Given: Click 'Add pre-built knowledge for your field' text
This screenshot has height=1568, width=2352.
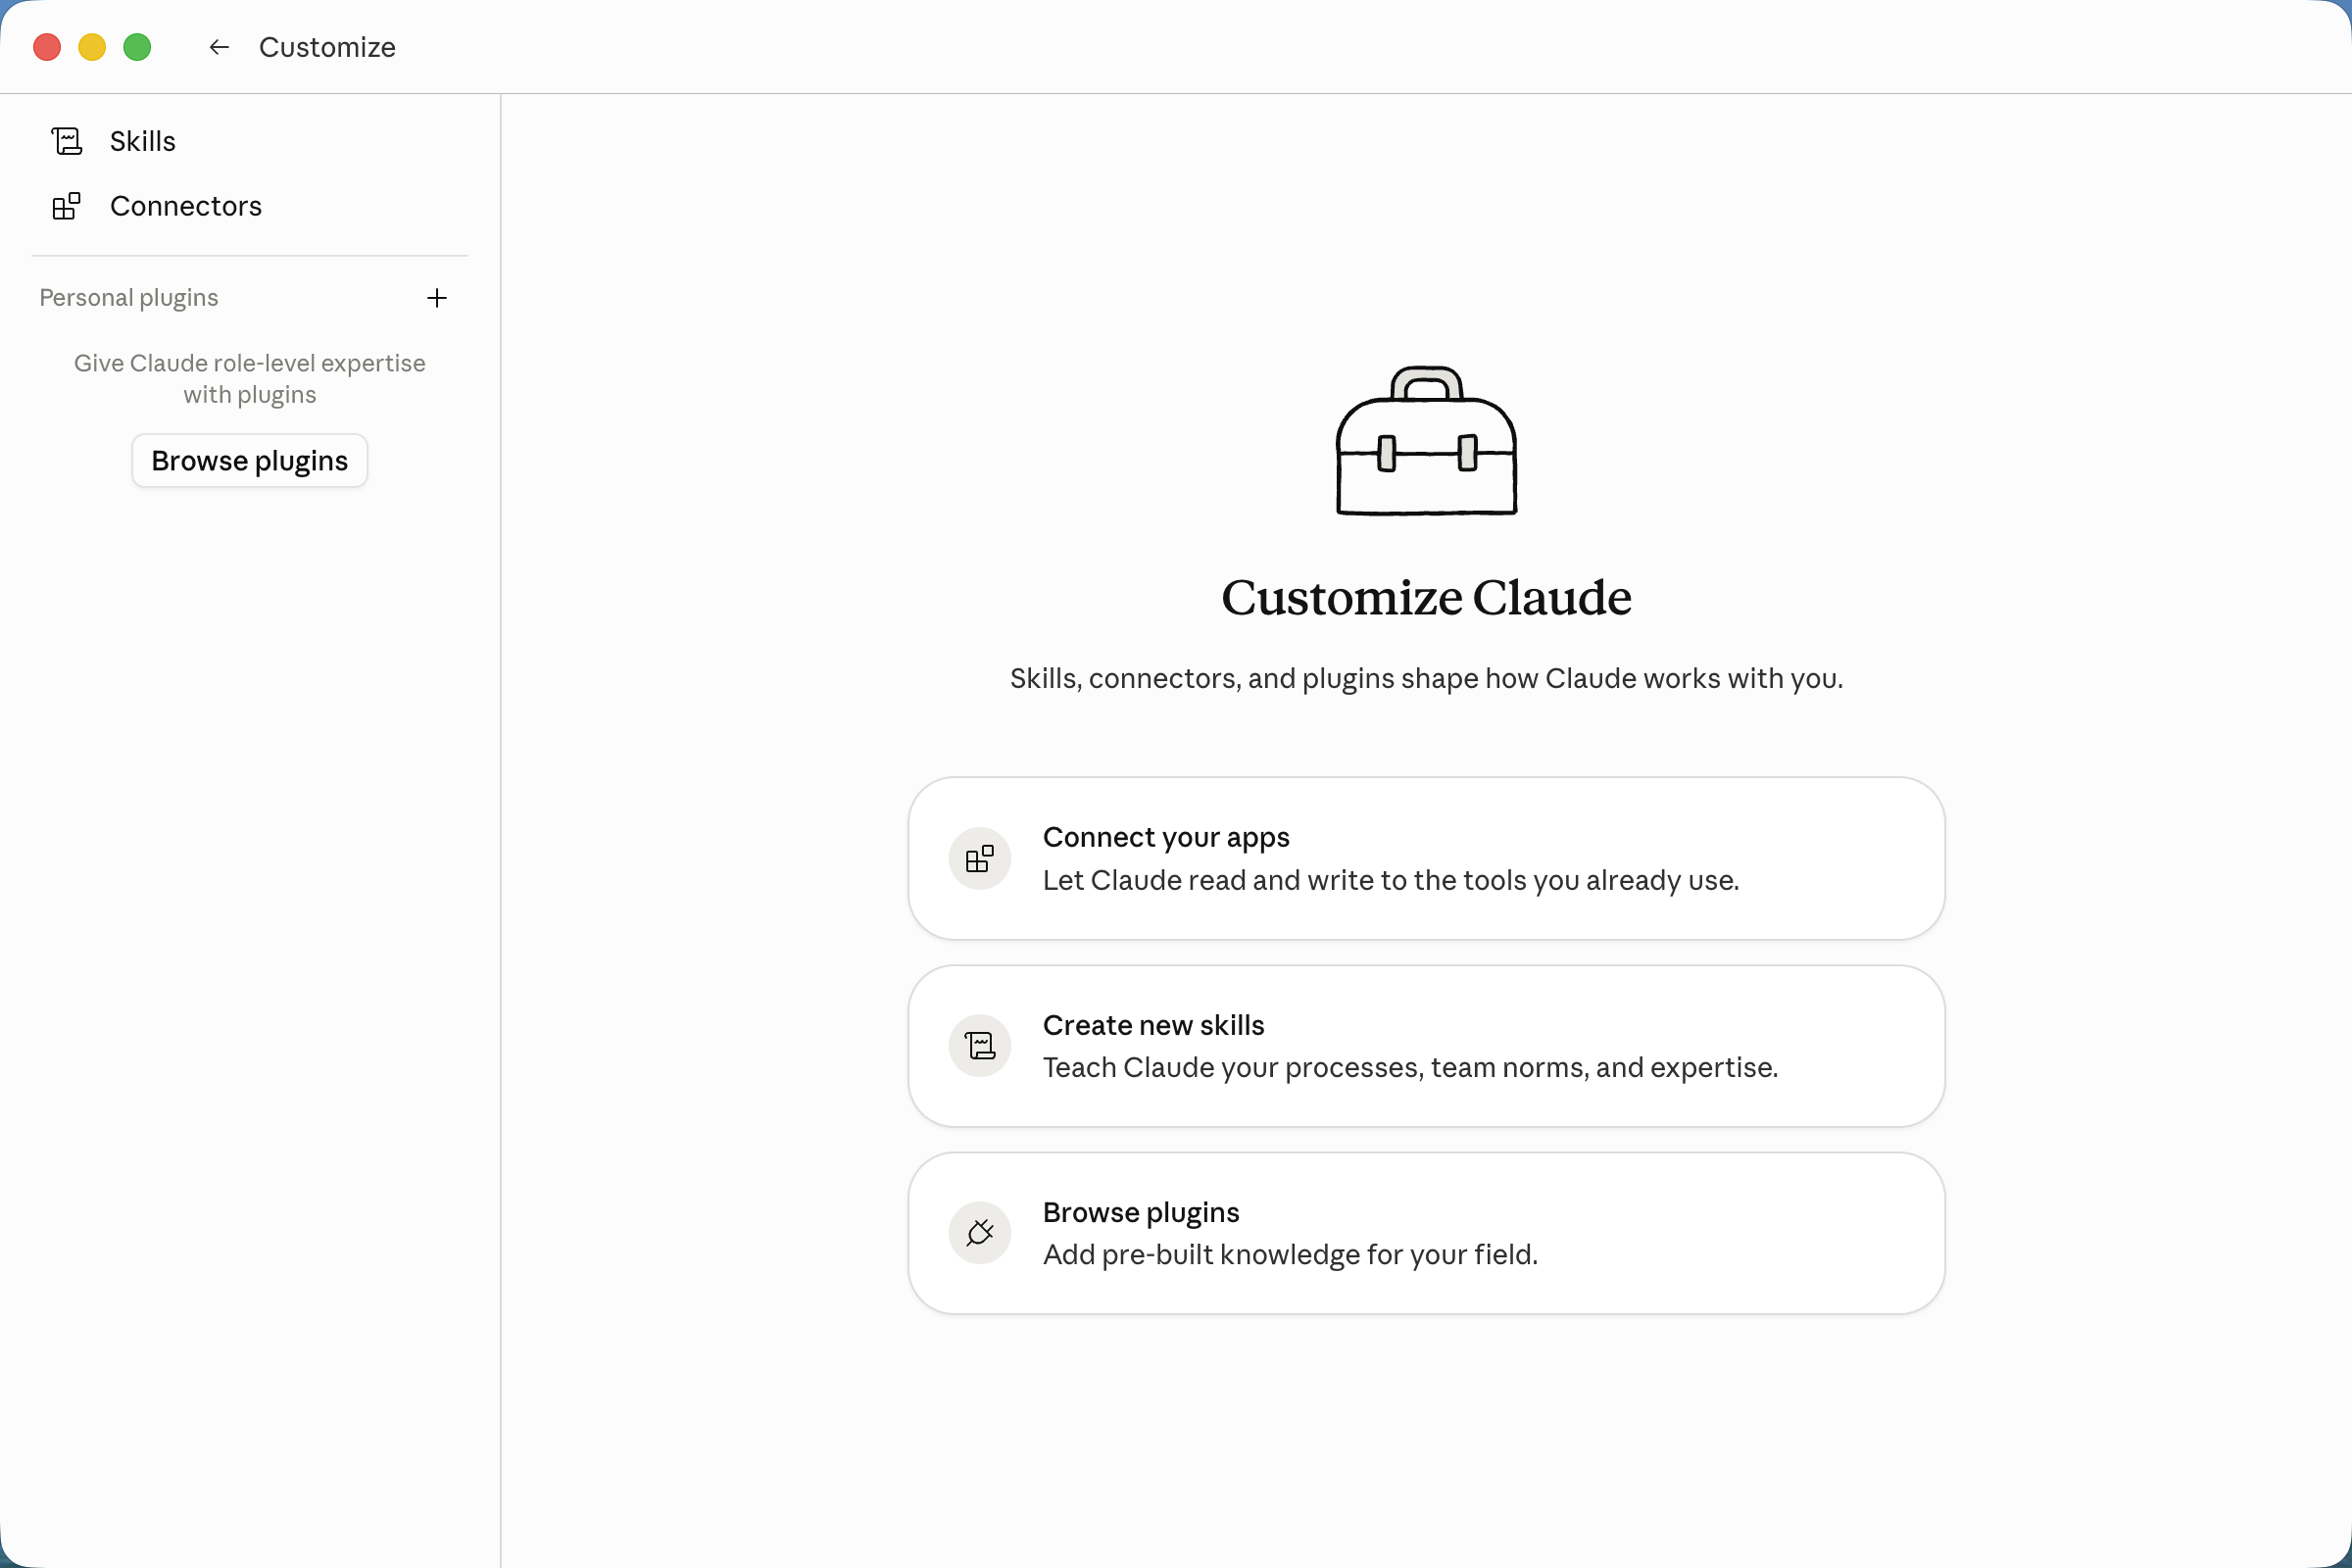Looking at the screenshot, I should [1290, 1254].
